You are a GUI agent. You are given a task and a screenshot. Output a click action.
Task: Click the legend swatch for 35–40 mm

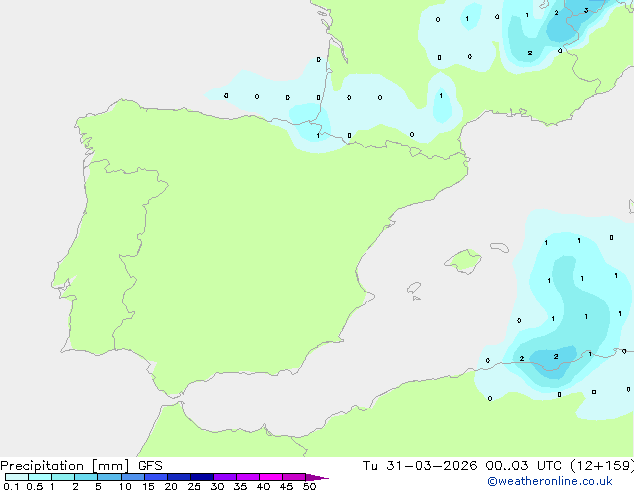point(248,477)
